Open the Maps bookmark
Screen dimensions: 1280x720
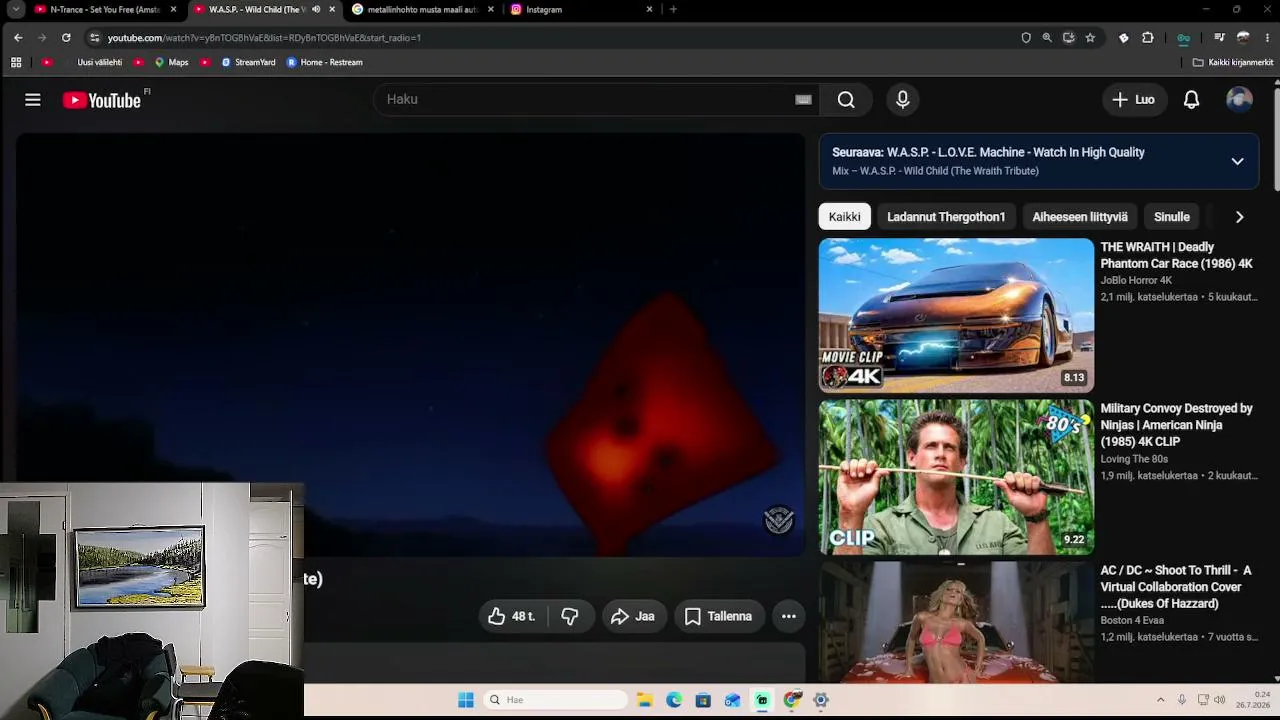[x=171, y=62]
